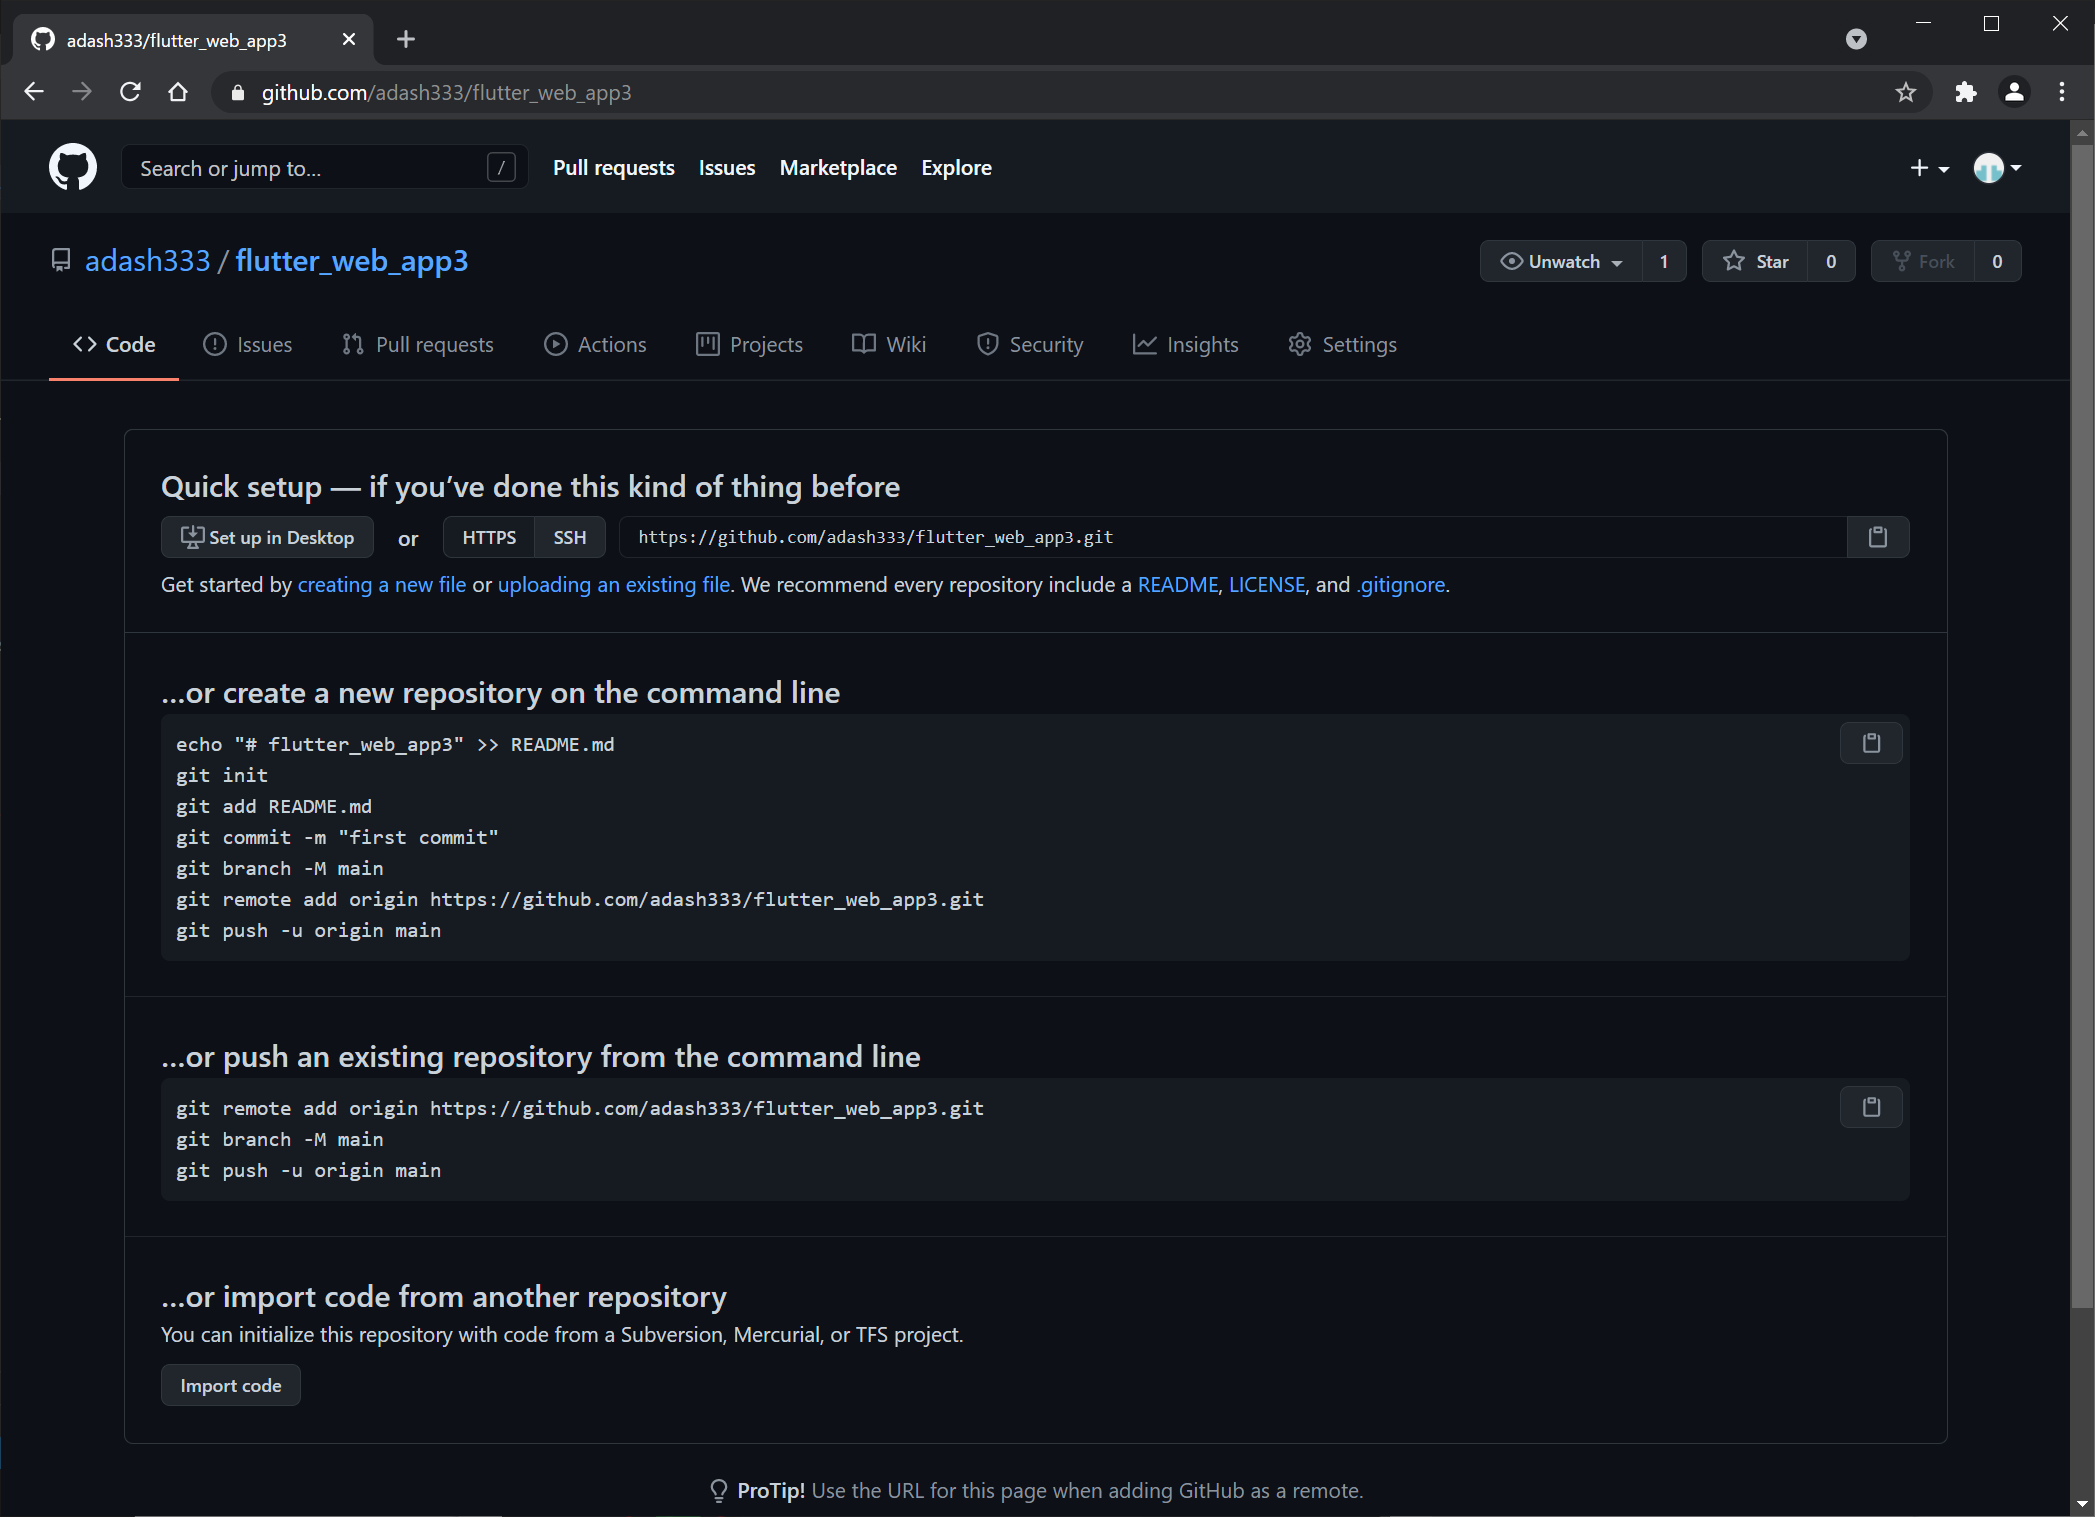Switch to the Code tab
Image resolution: width=2095 pixels, height=1517 pixels.
[x=114, y=344]
